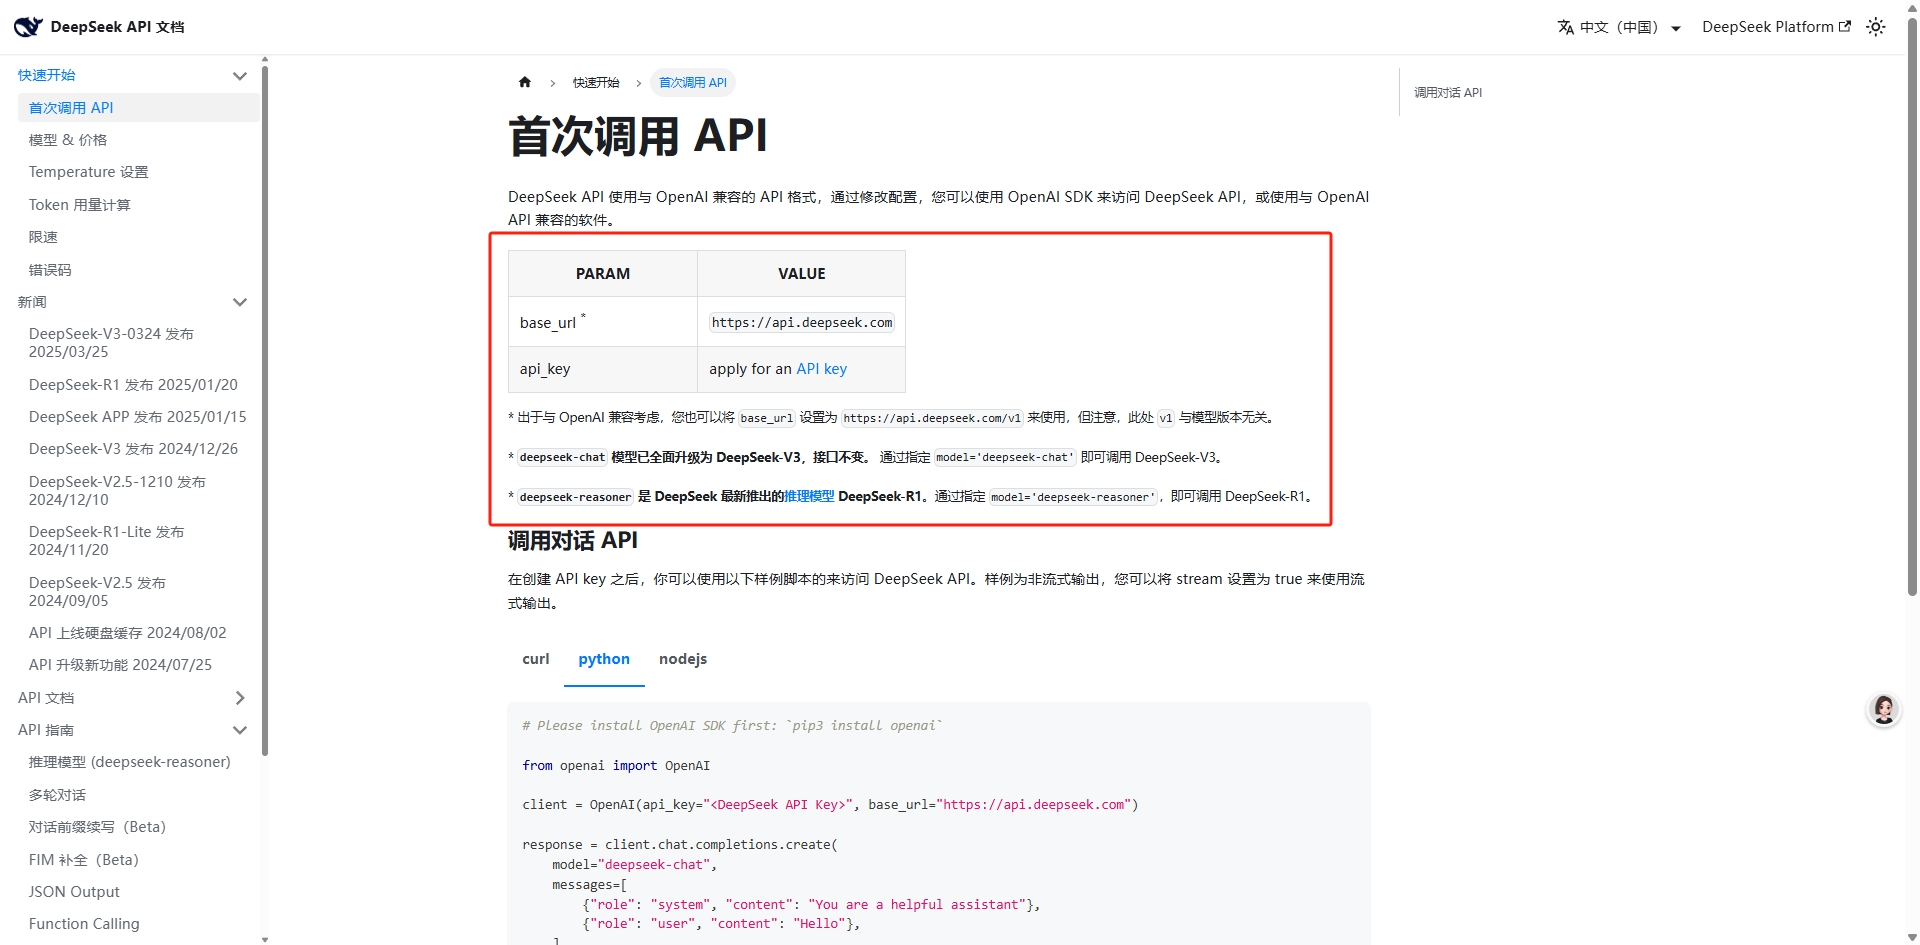
Task: Open the 中文 (中国) language dropdown
Action: tap(1620, 27)
